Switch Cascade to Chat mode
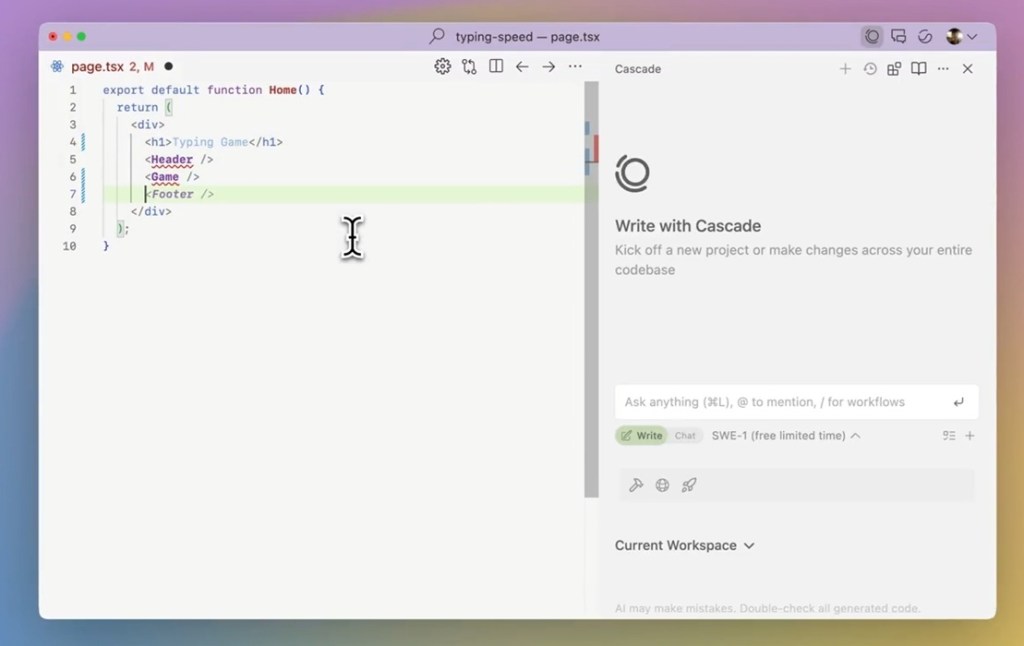1024x646 pixels. click(685, 436)
